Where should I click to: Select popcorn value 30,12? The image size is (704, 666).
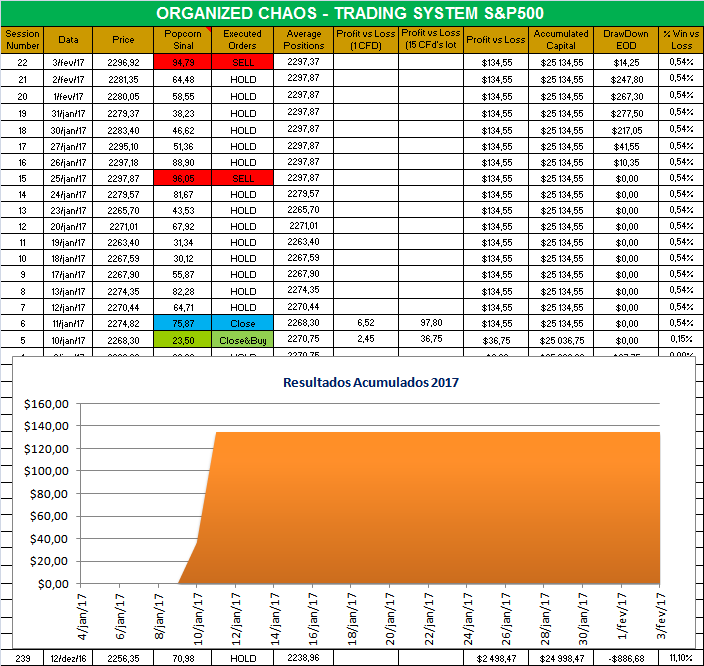point(182,259)
